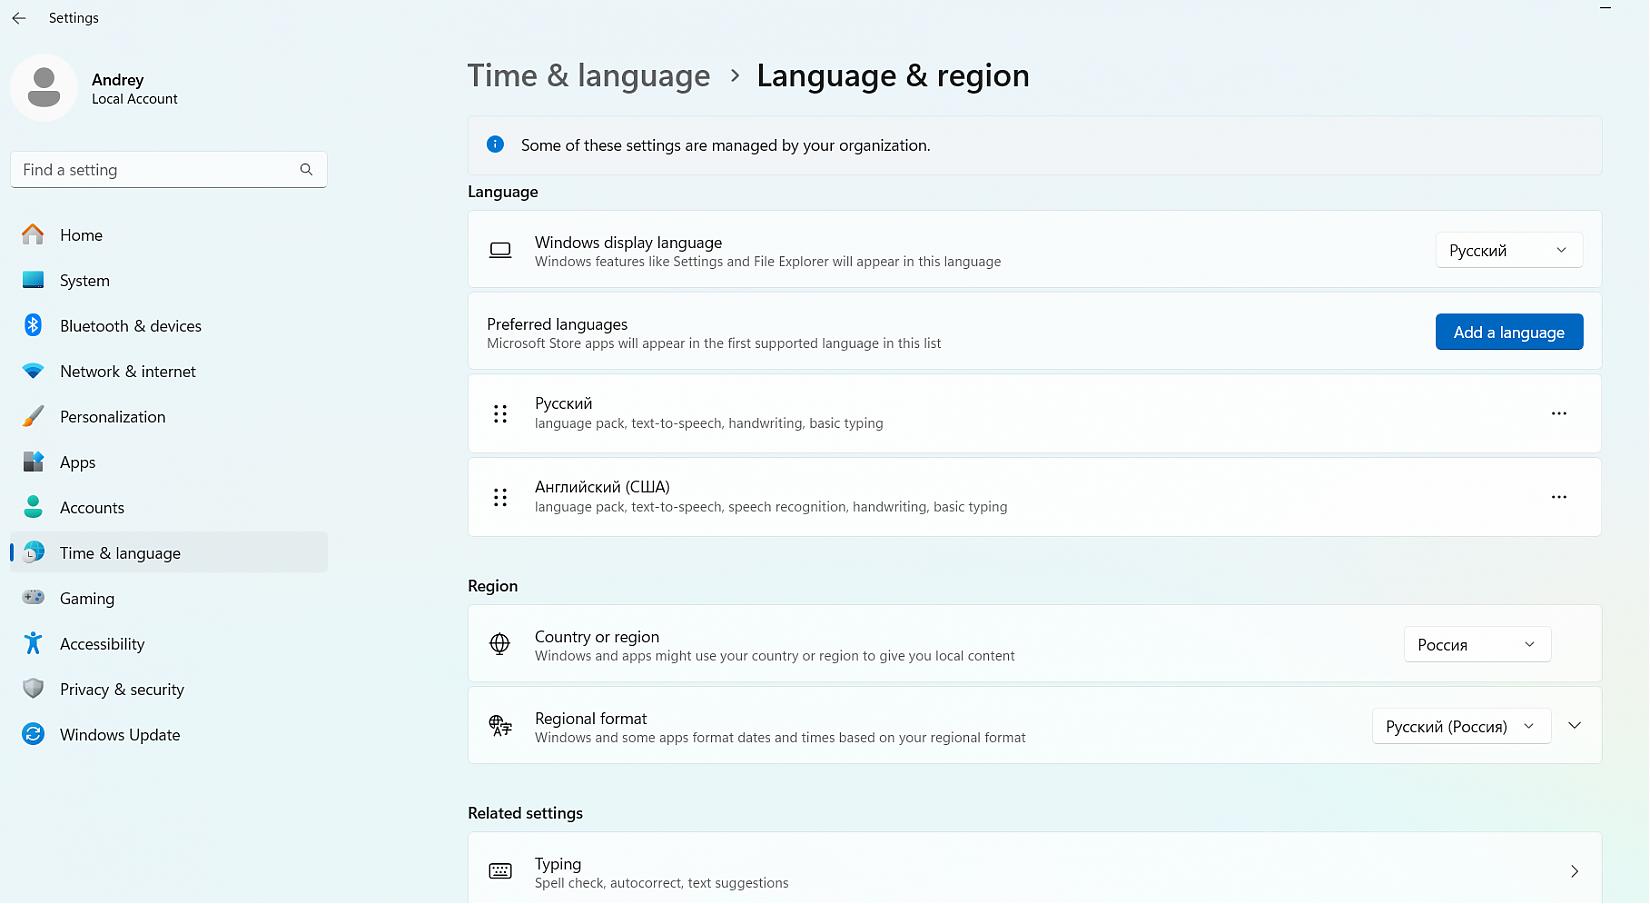Open Windows display language dropdown

pos(1508,250)
